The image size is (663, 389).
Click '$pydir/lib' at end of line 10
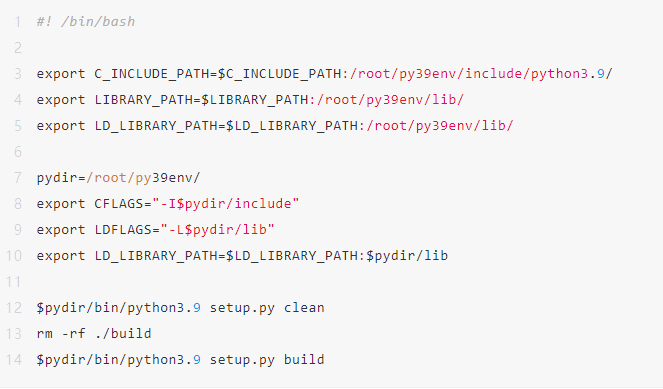[407, 256]
